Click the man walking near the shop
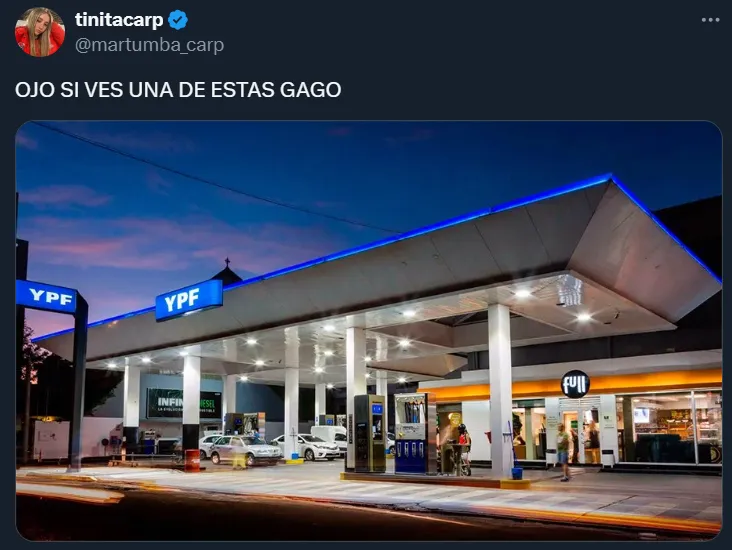This screenshot has width=732, height=550. pyautogui.click(x=563, y=452)
